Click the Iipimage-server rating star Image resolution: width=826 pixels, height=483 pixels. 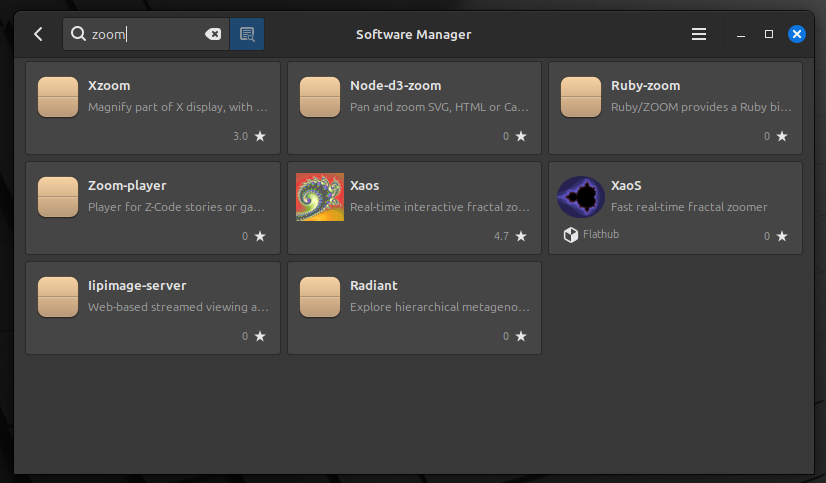pyautogui.click(x=260, y=337)
